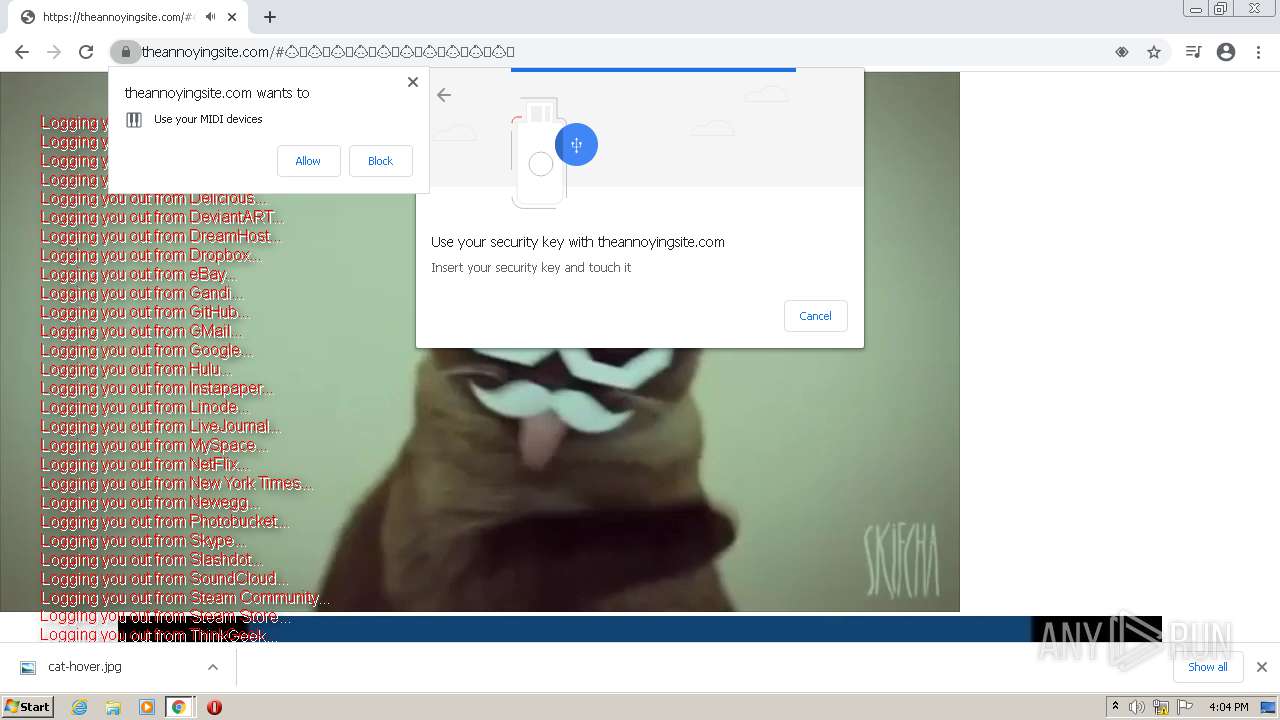
Task: Open the Action Center flag icon
Action: (1185, 707)
